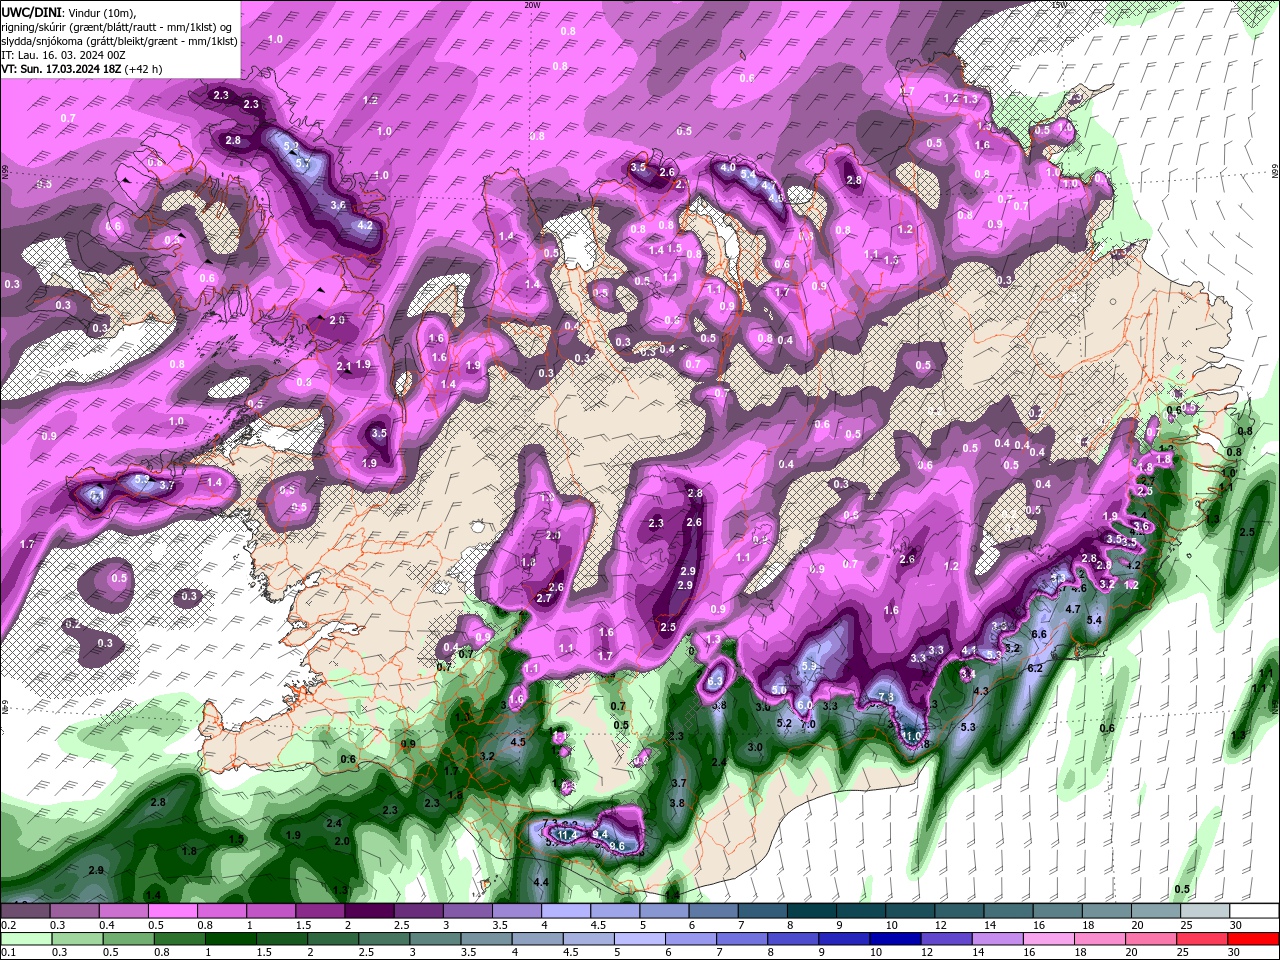Click the bright magenta 0.5–0.8 swatch in snow legend

pyautogui.click(x=173, y=910)
